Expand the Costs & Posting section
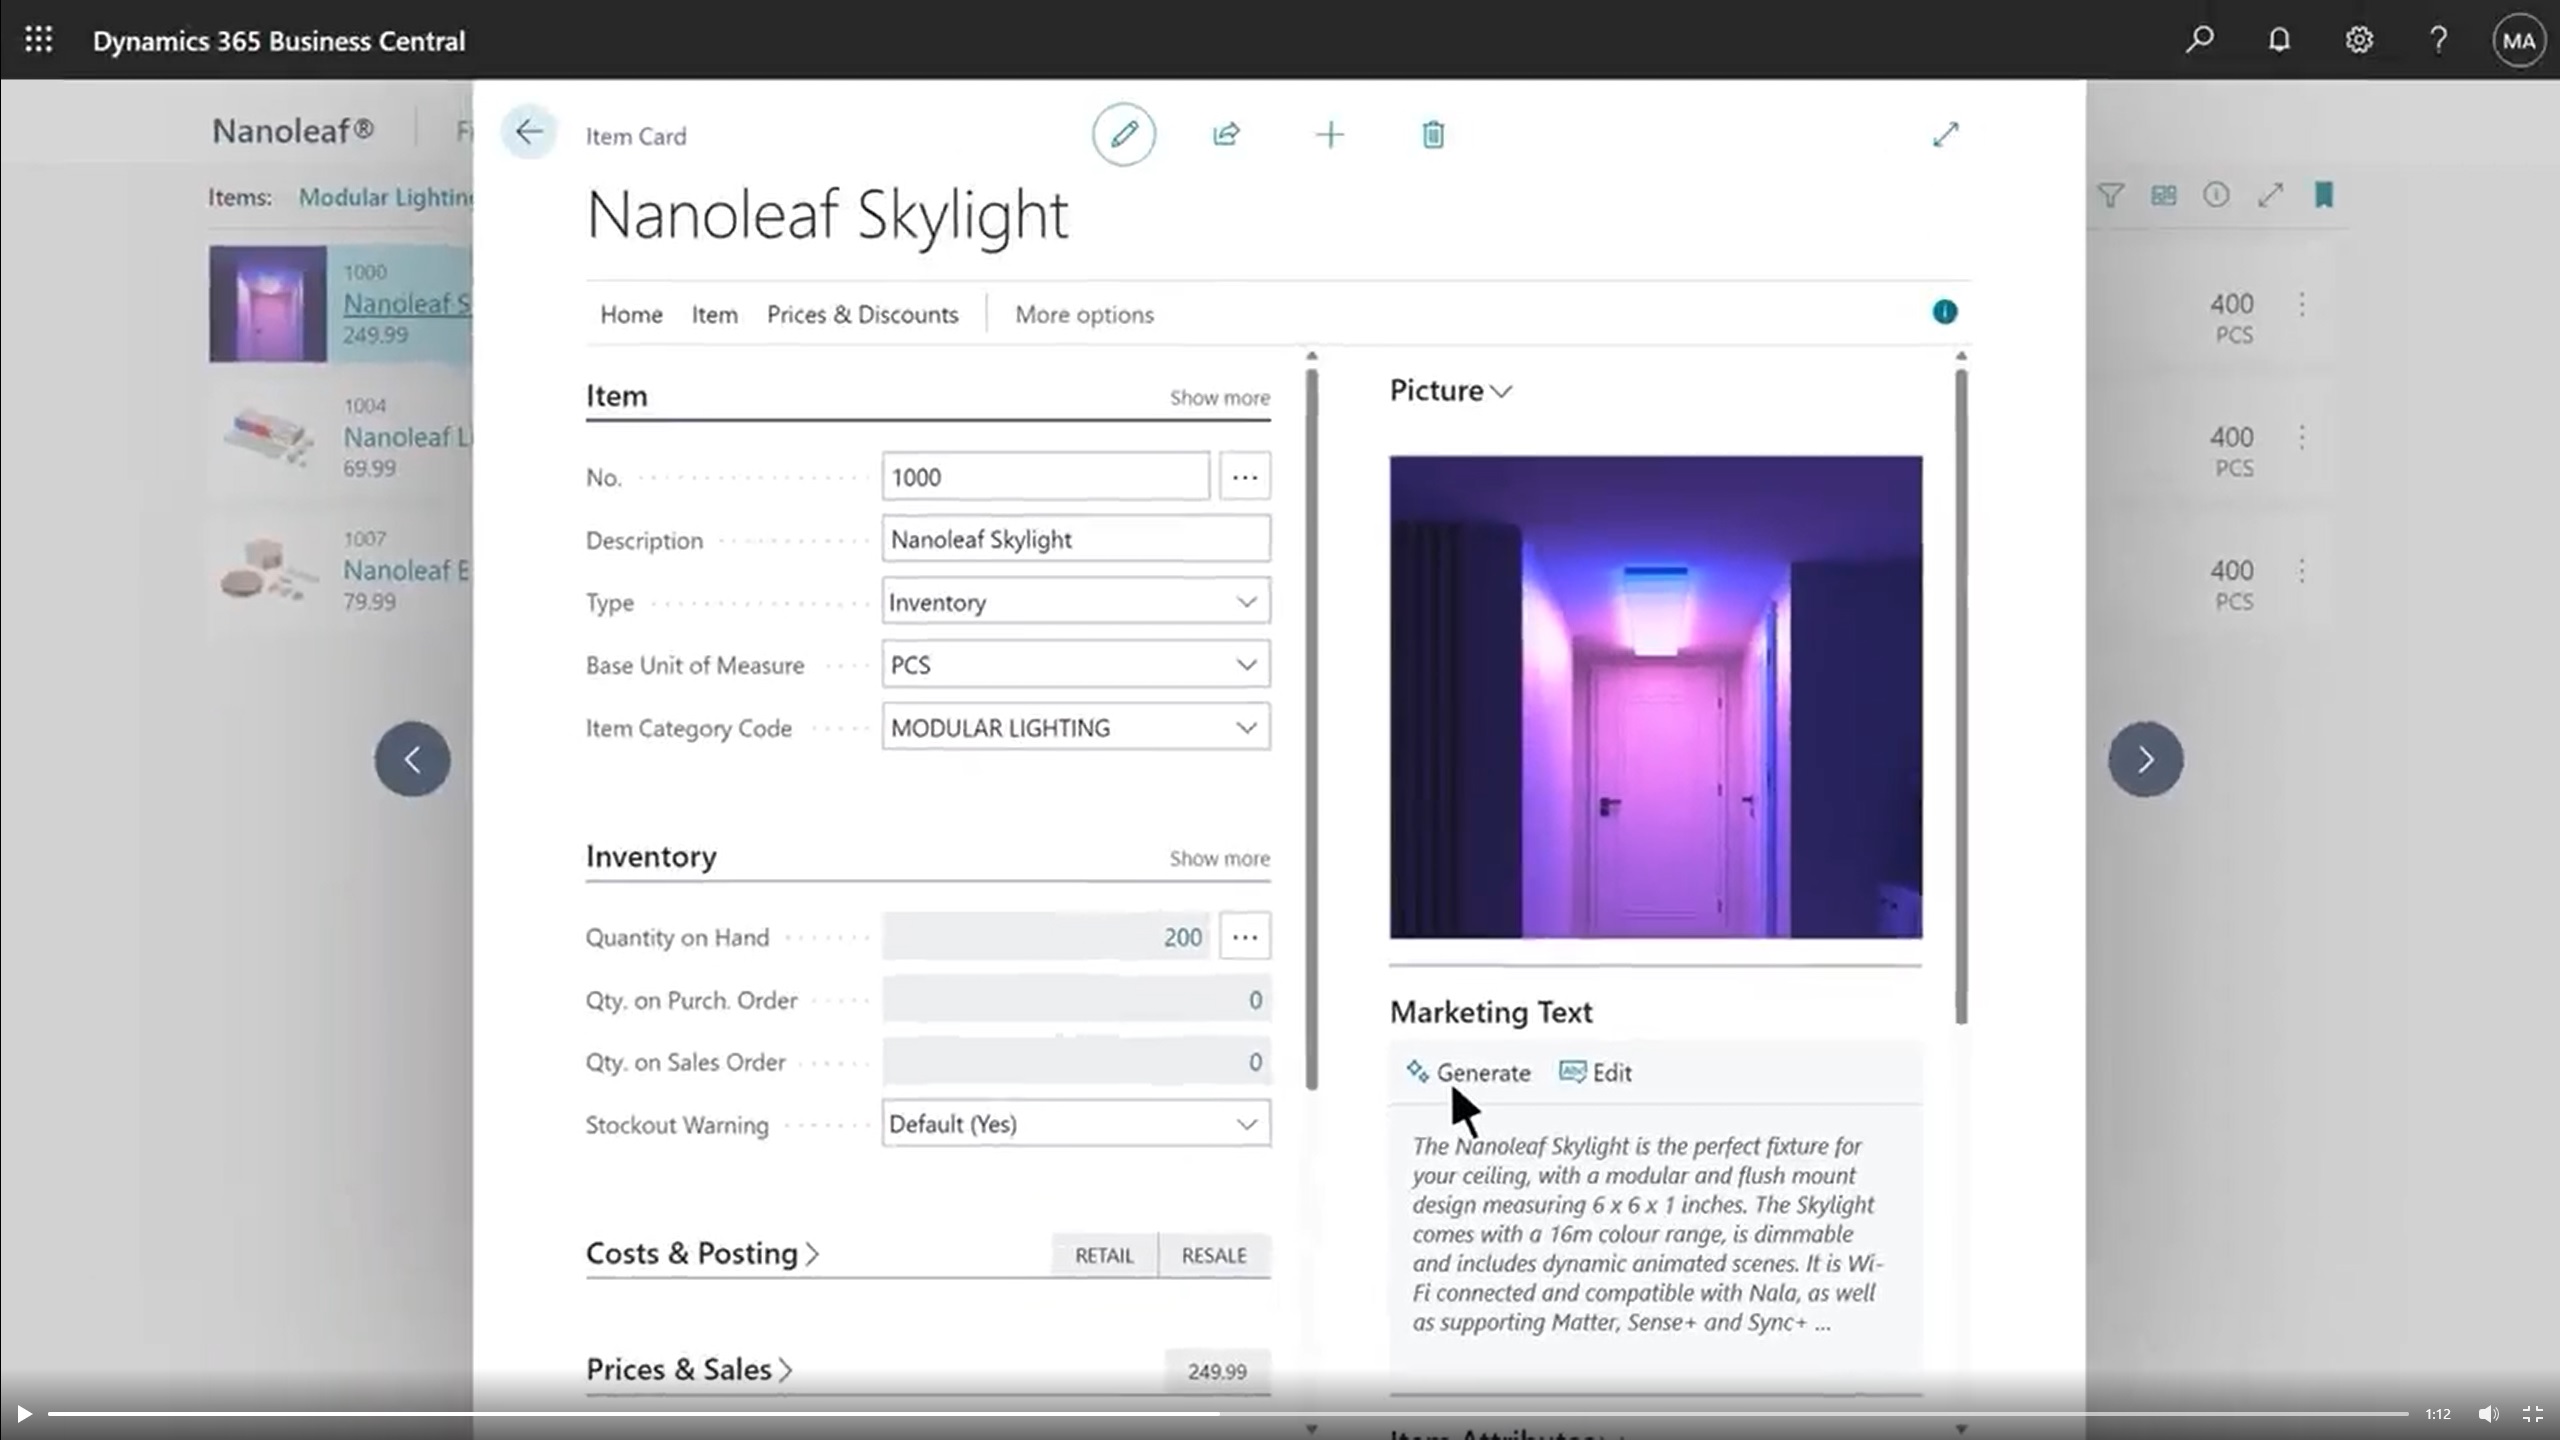Image resolution: width=2560 pixels, height=1440 pixels. click(702, 1253)
